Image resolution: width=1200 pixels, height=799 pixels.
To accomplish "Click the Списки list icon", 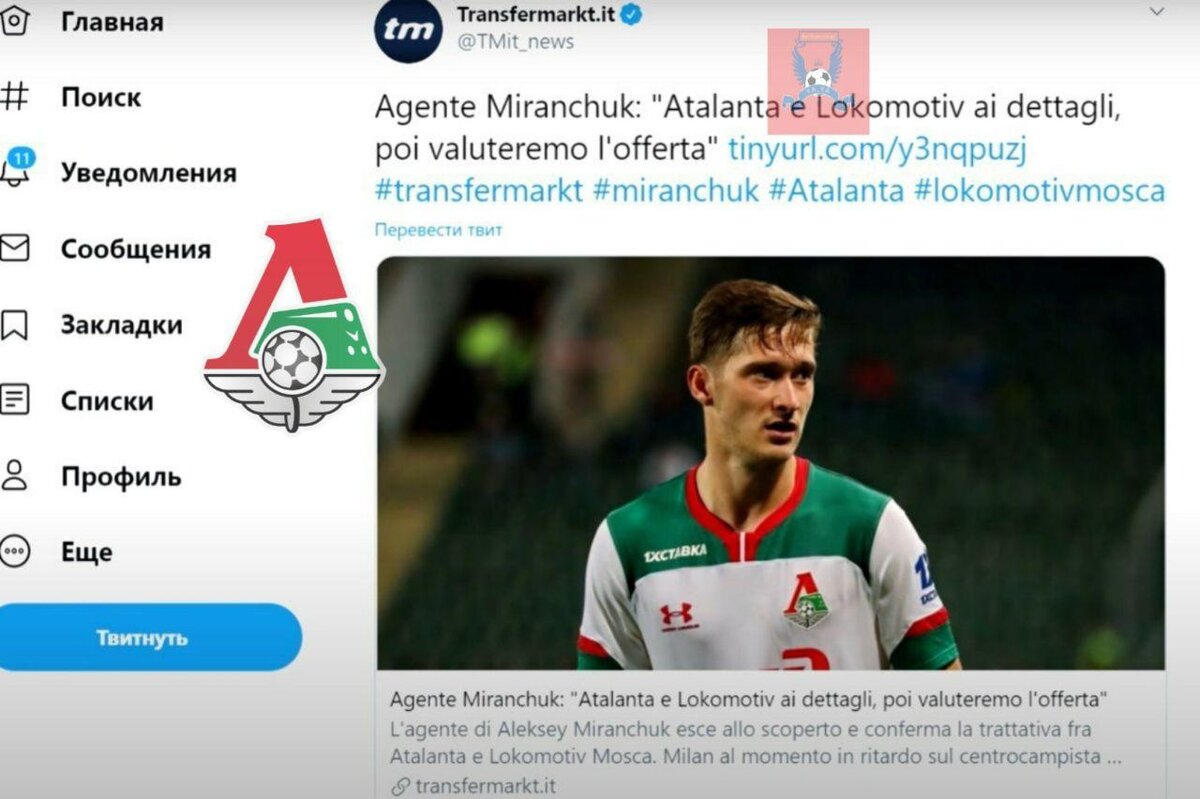I will click(14, 400).
